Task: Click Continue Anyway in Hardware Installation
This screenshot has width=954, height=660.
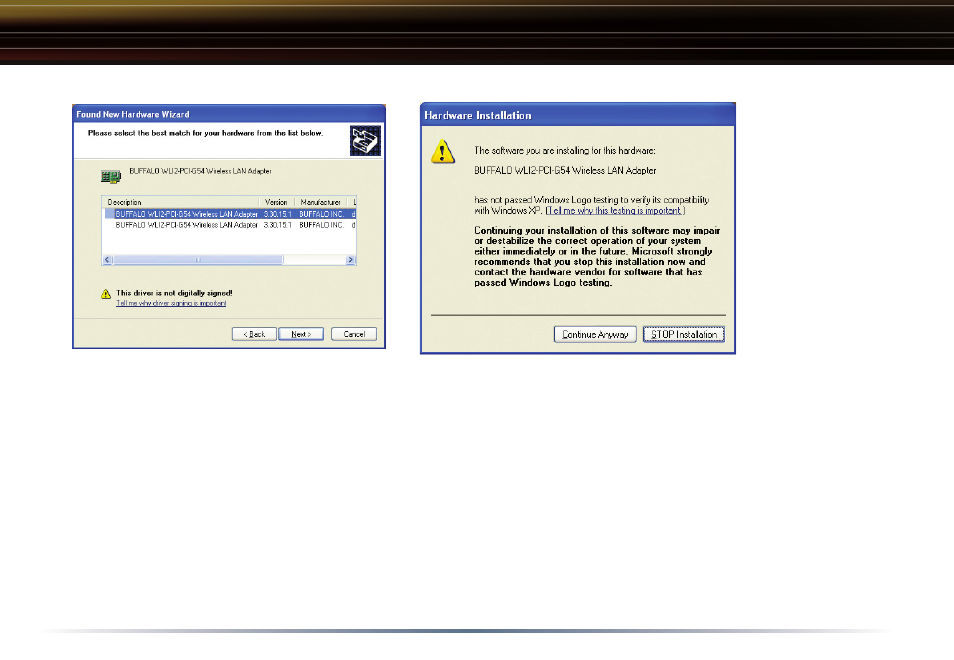Action: [595, 334]
